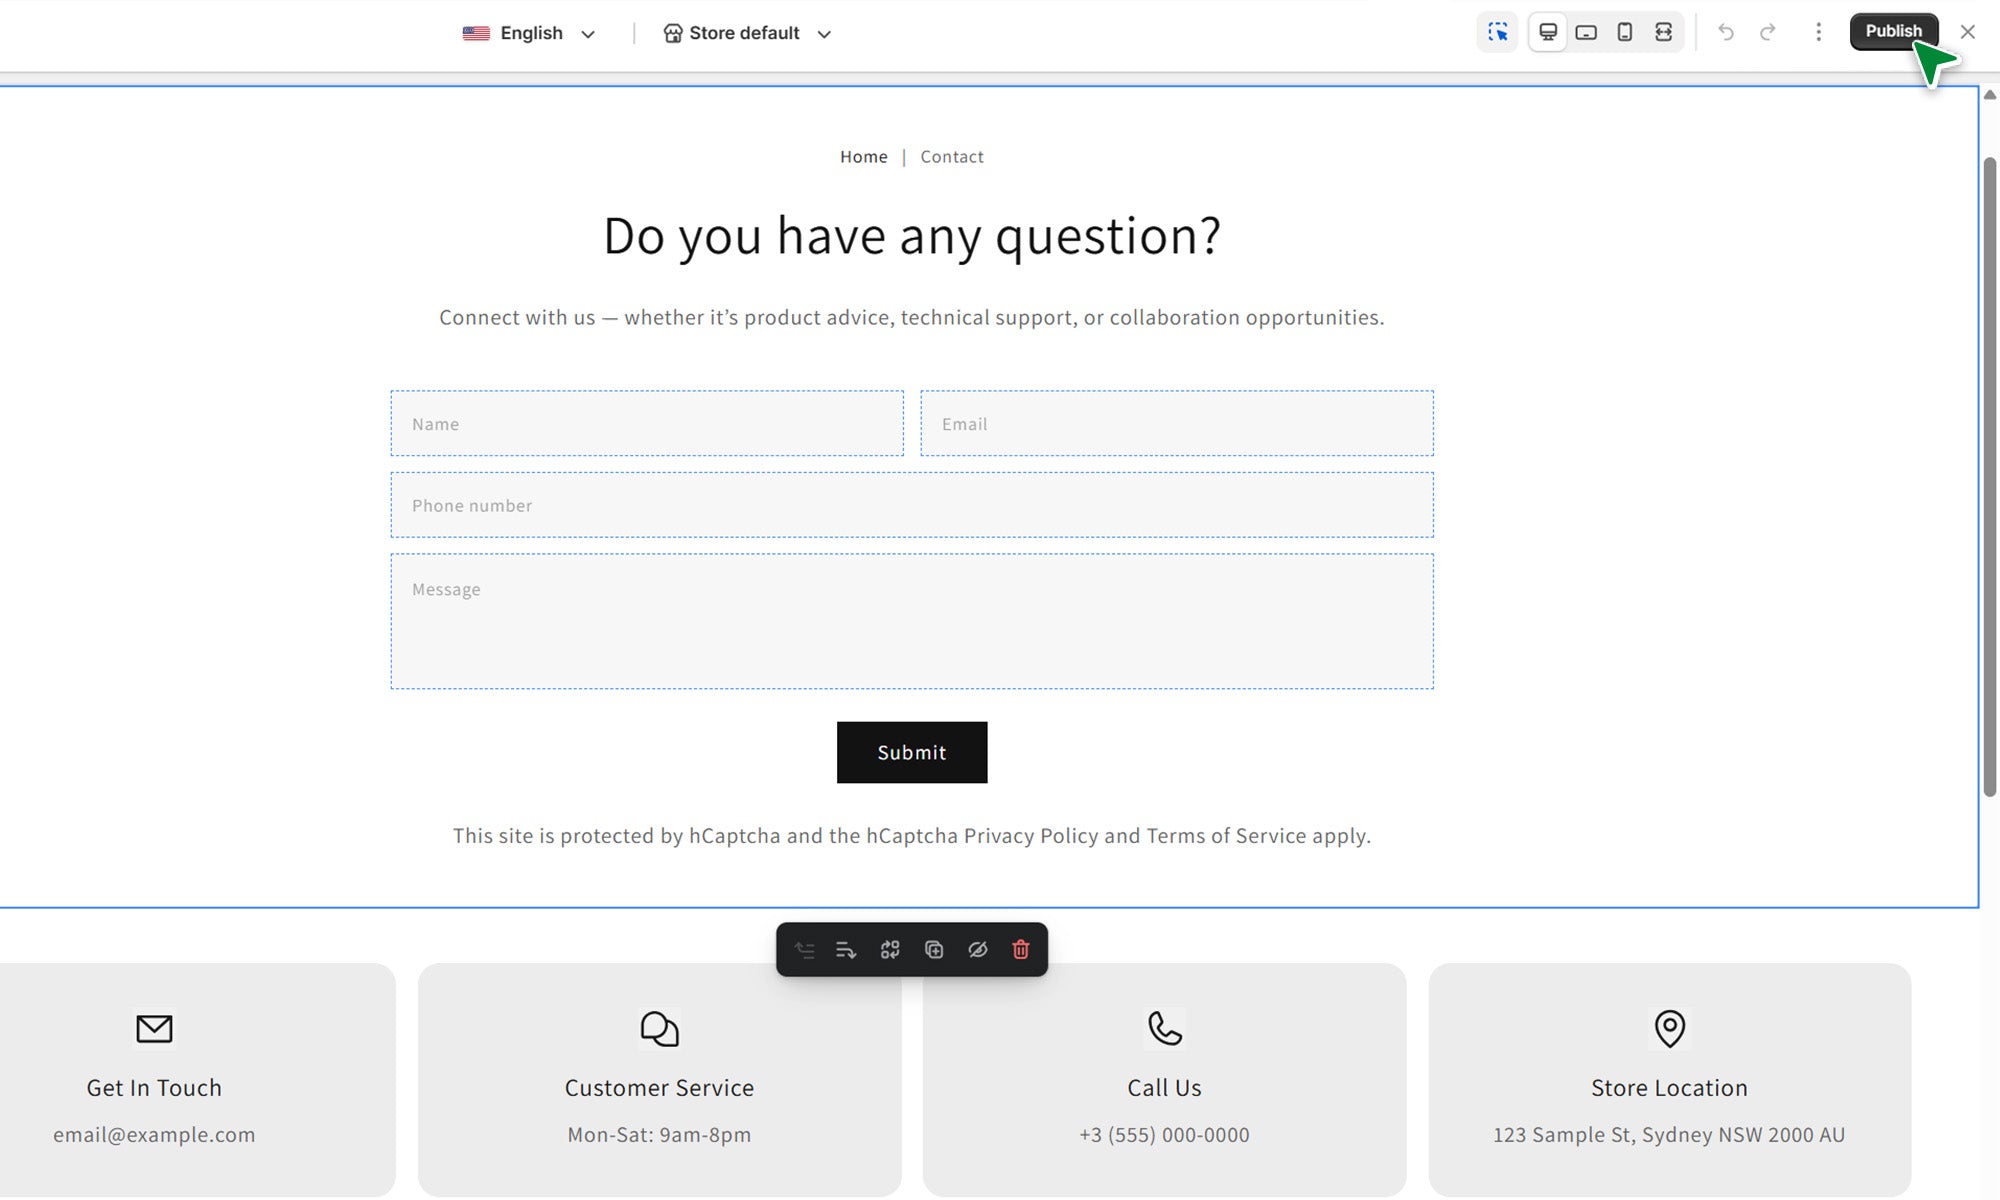Viewport: 2000px width, 1200px height.
Task: Switch to desktop preview mode
Action: point(1547,32)
